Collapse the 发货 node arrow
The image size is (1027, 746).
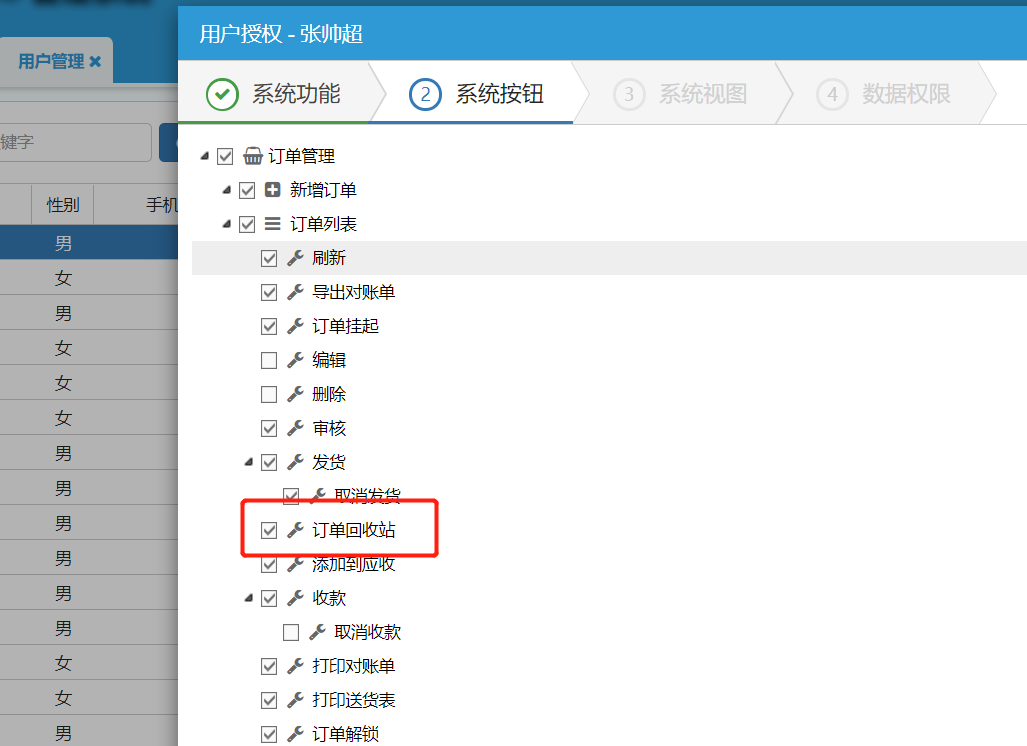pyautogui.click(x=249, y=462)
